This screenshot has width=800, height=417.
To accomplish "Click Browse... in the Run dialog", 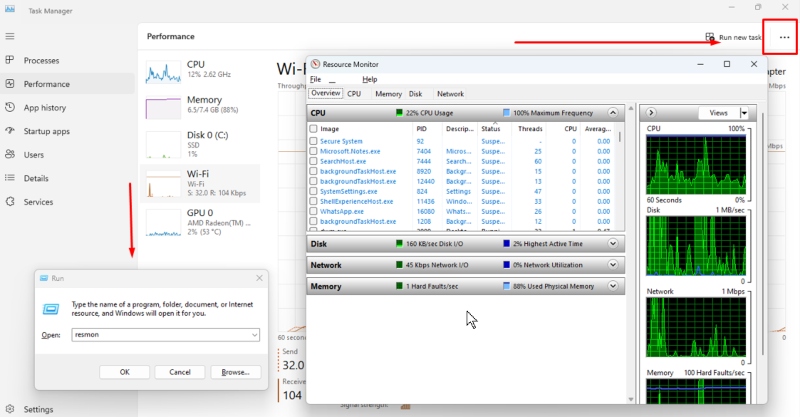I will pos(235,372).
